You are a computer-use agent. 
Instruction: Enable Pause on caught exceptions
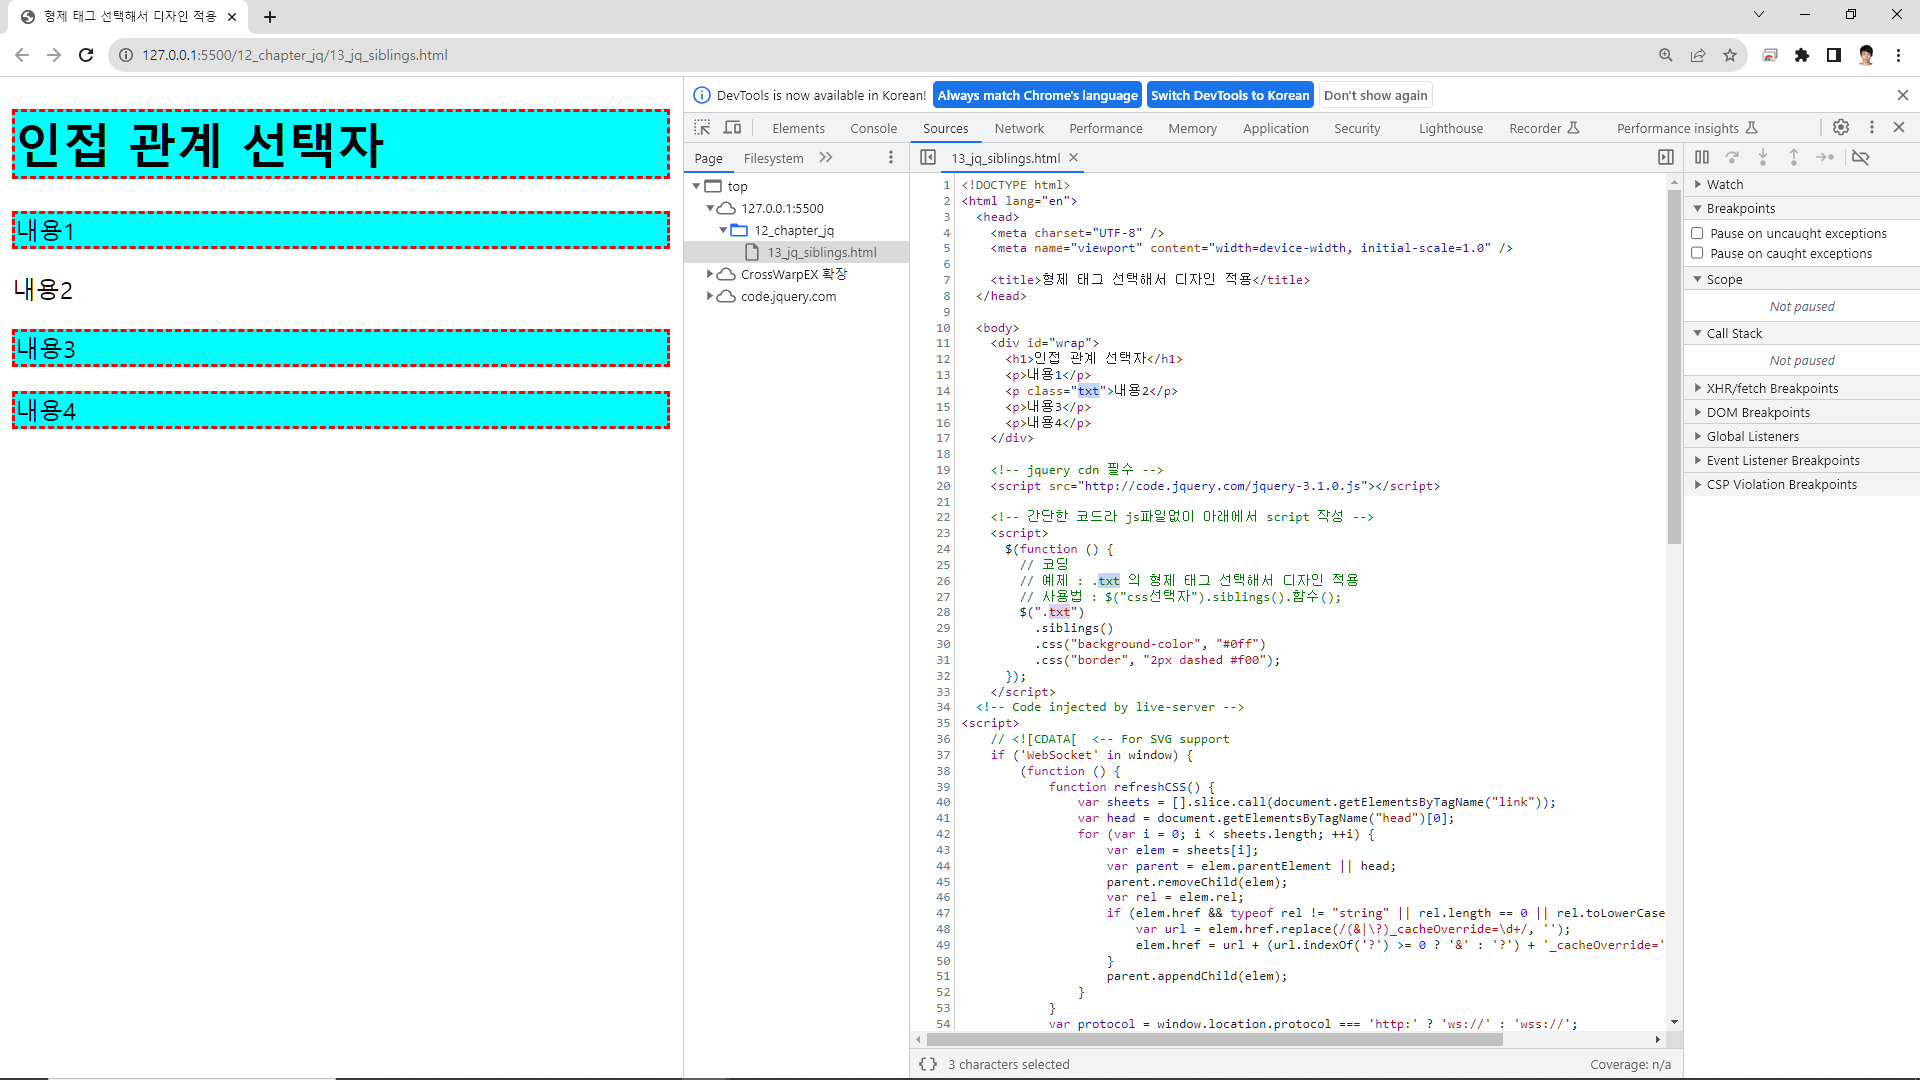tap(1697, 253)
